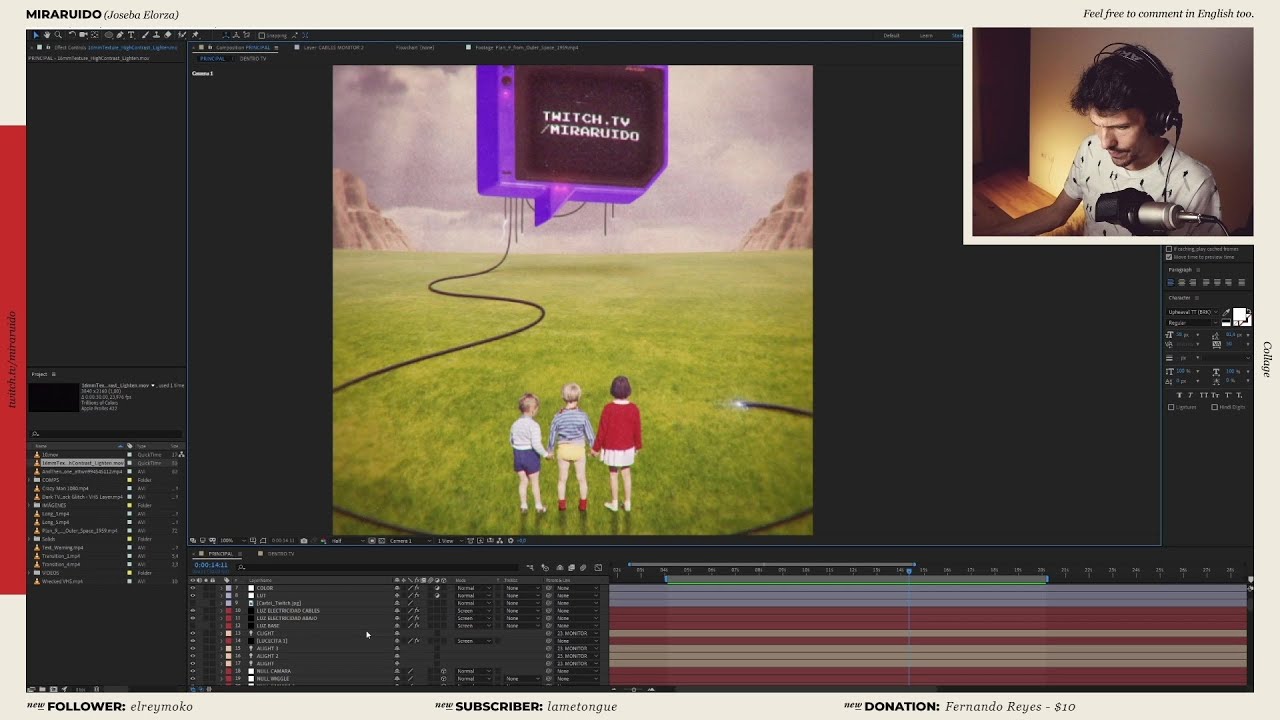Switch to the Learn workspace
The image size is (1280, 720).
pos(926,35)
